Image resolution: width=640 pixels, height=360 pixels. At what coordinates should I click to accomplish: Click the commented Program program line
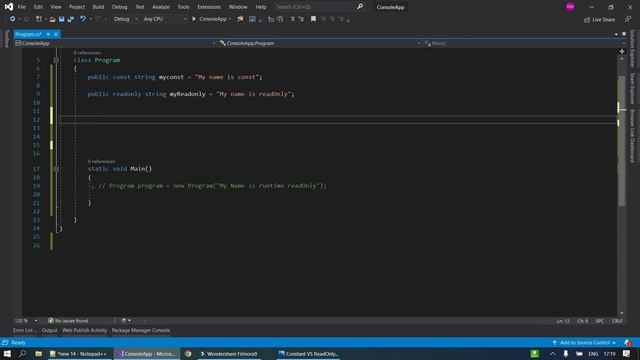[x=212, y=186]
